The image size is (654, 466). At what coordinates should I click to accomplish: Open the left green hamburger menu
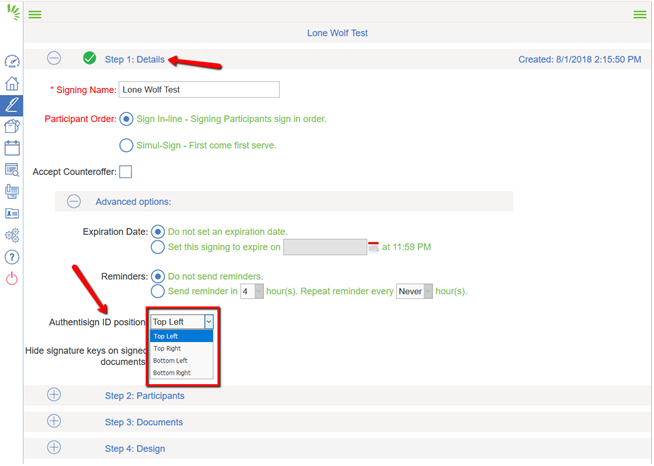35,15
